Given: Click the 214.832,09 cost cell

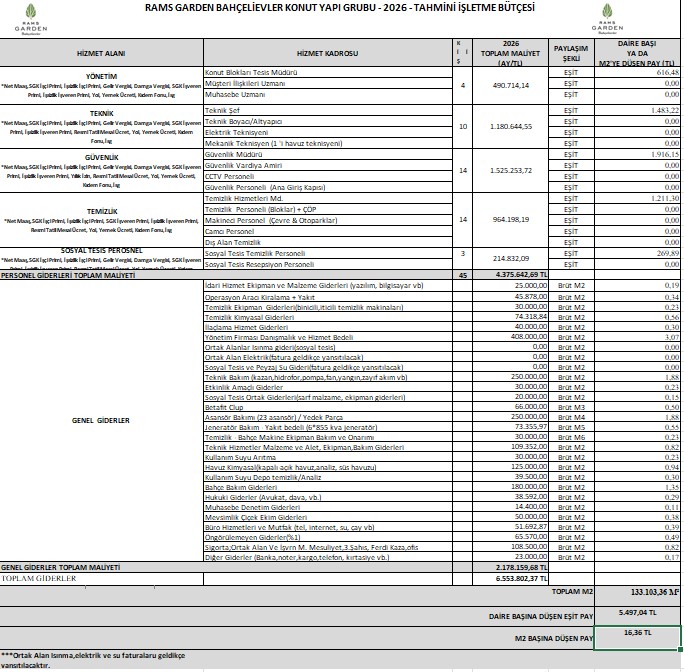Looking at the screenshot, I should [x=510, y=258].
